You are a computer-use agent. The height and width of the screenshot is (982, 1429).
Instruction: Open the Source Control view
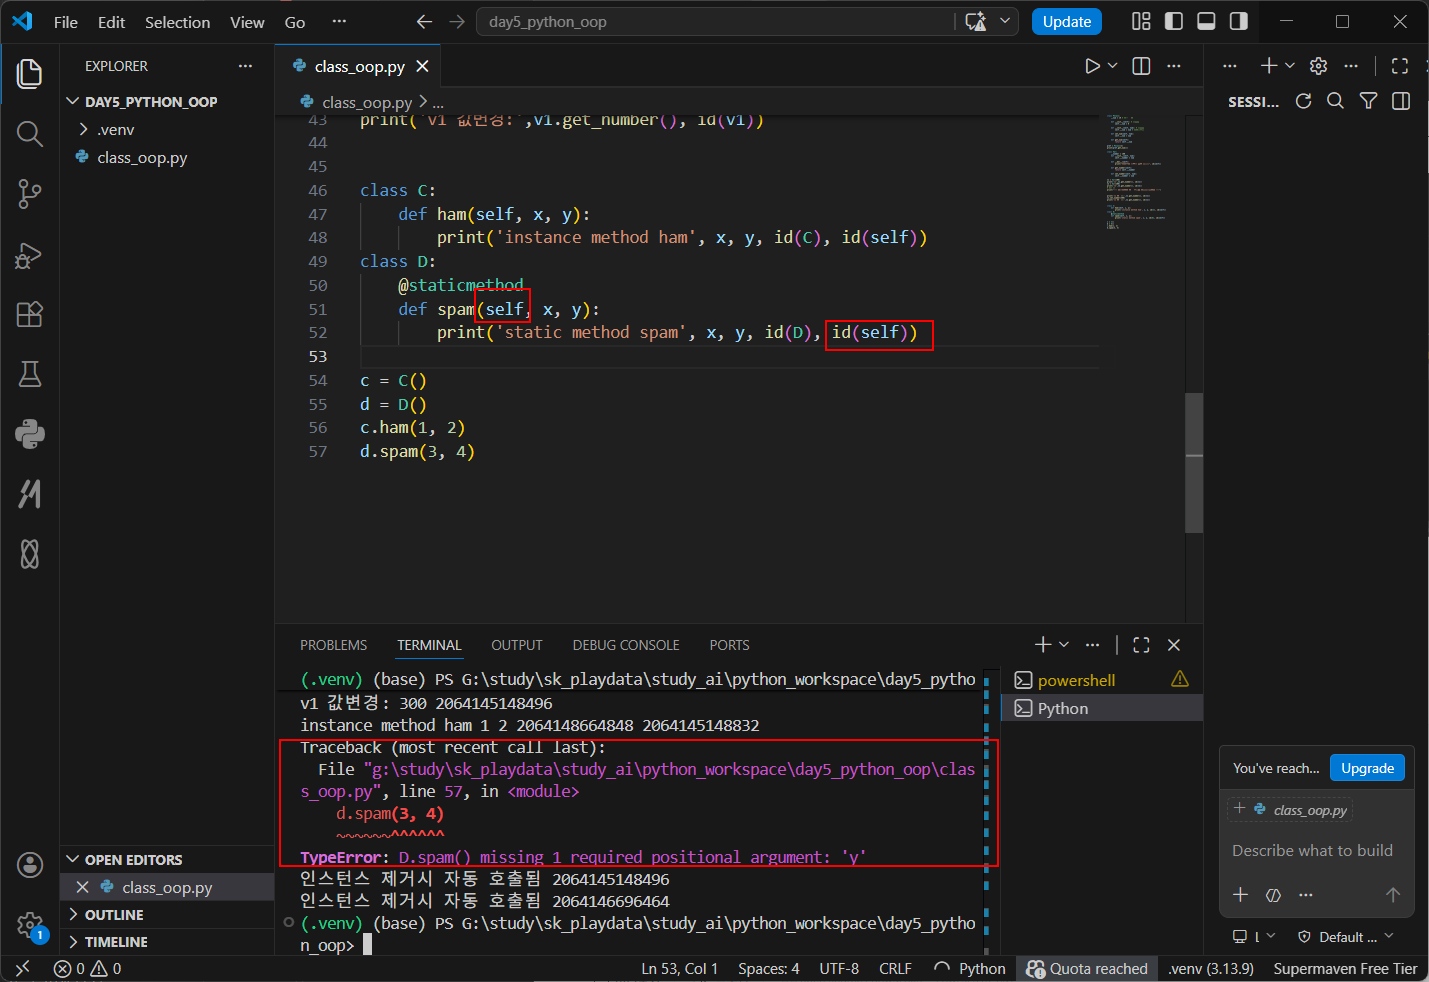(x=30, y=194)
